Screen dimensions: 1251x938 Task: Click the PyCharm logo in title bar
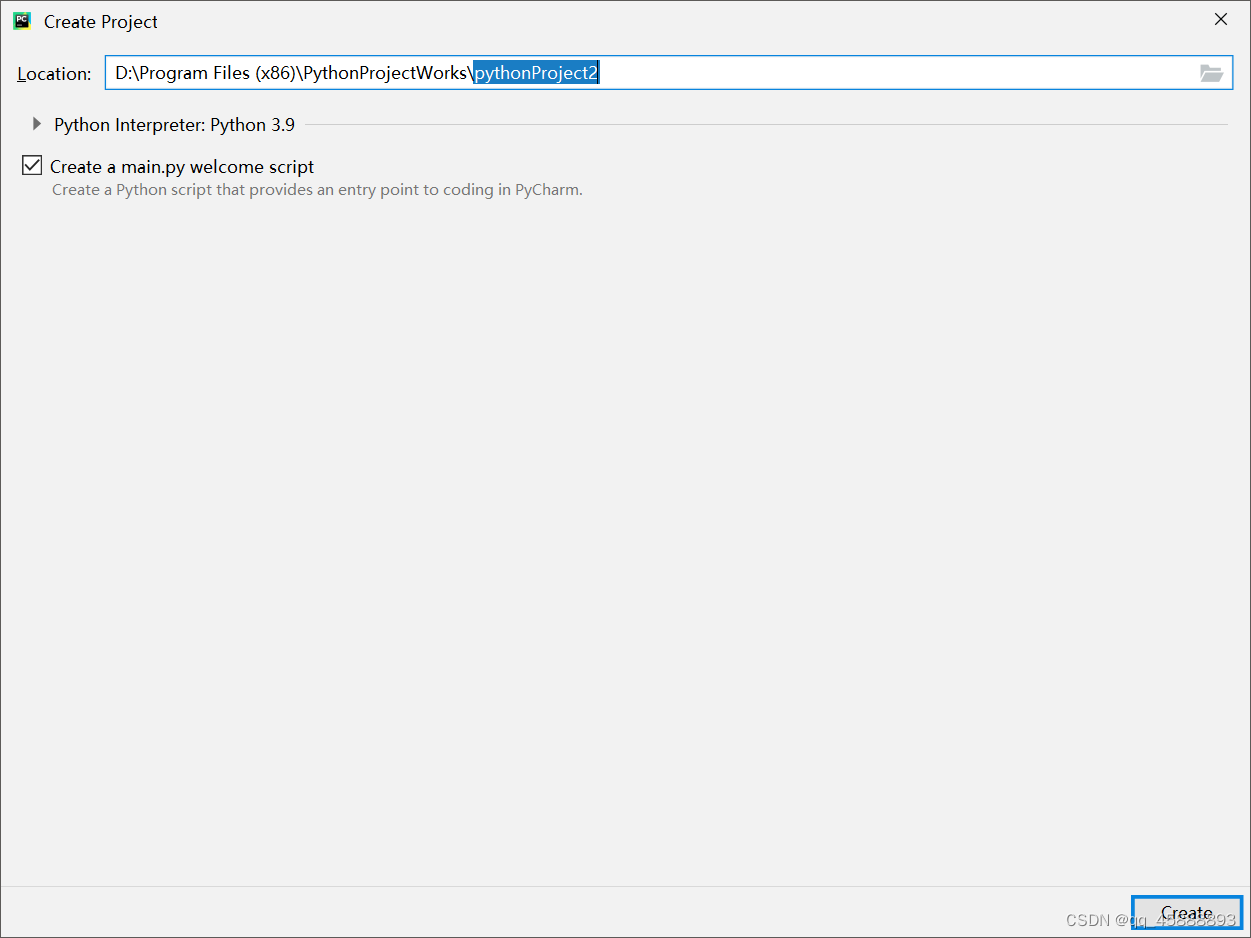click(22, 21)
